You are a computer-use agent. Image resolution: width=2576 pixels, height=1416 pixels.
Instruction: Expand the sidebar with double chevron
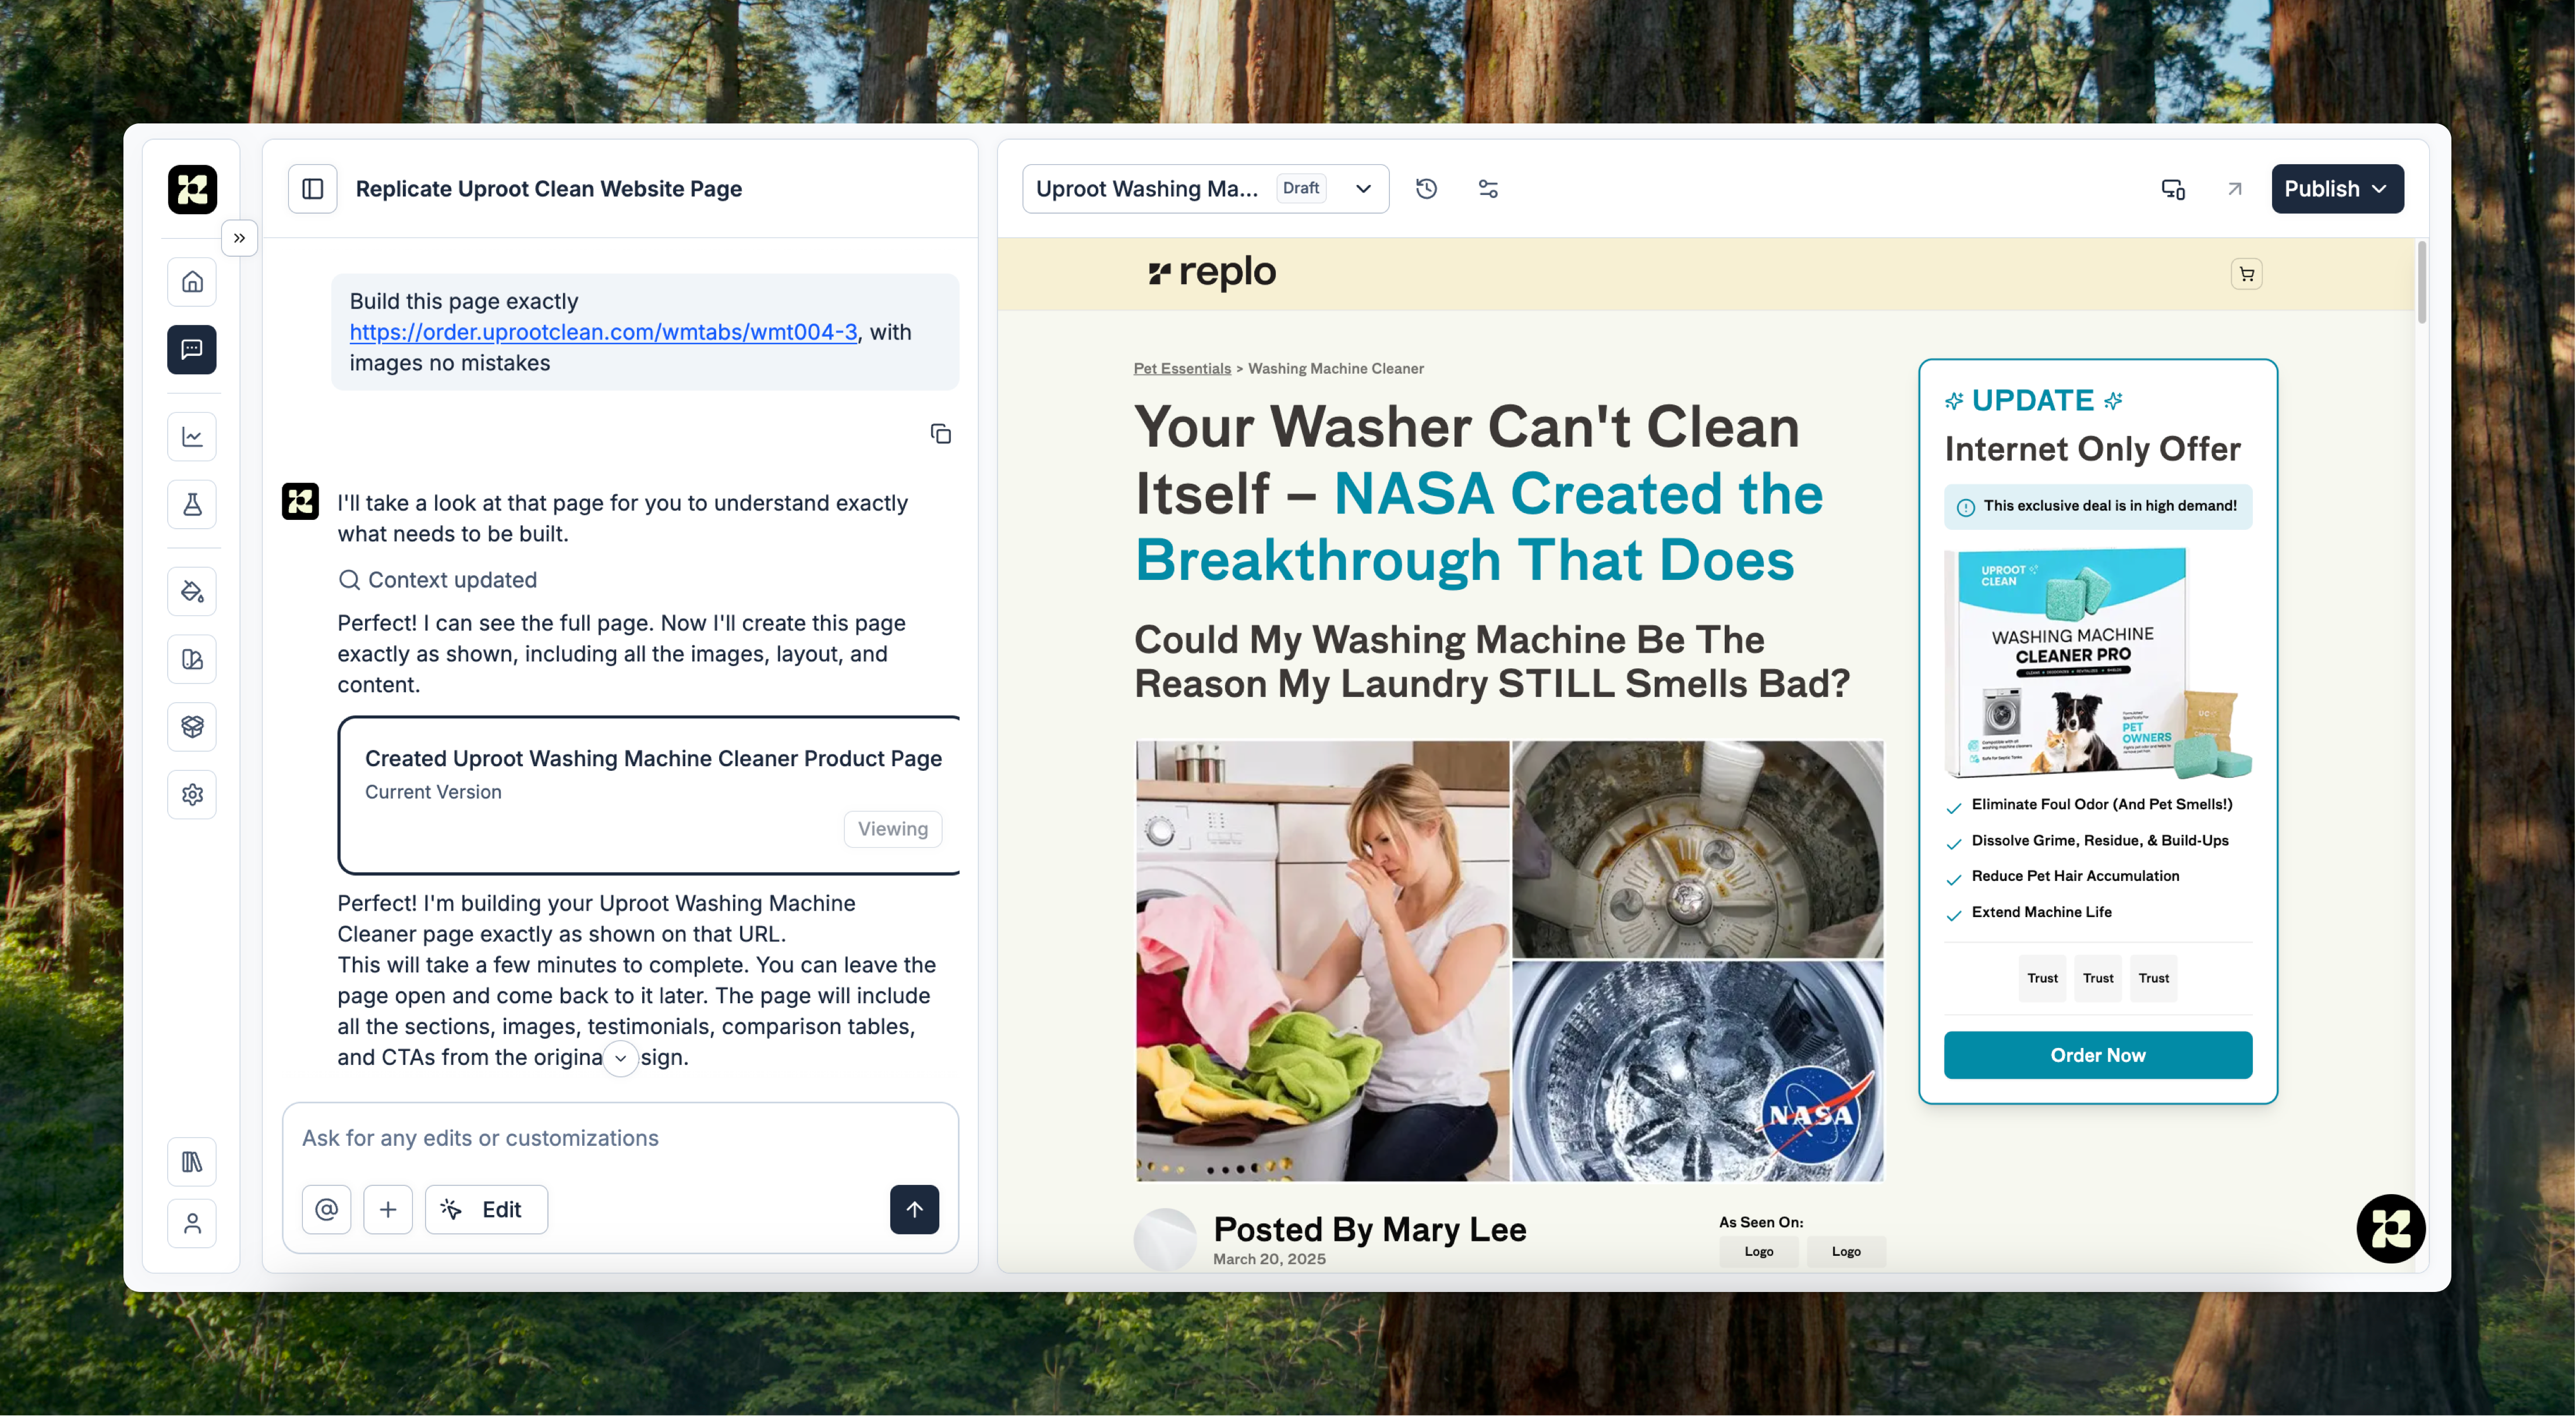pyautogui.click(x=239, y=238)
